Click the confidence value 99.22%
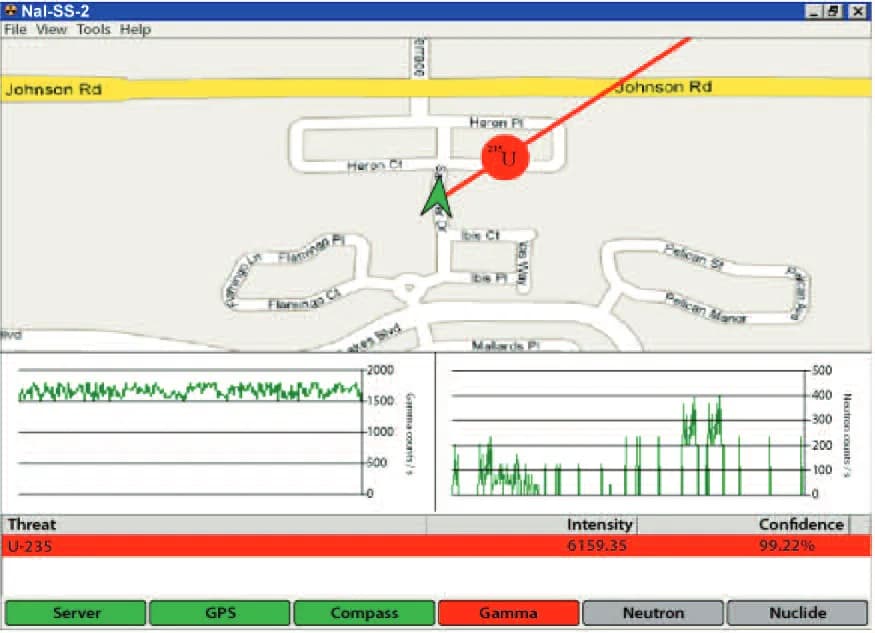Image resolution: width=875 pixels, height=633 pixels. coord(786,545)
